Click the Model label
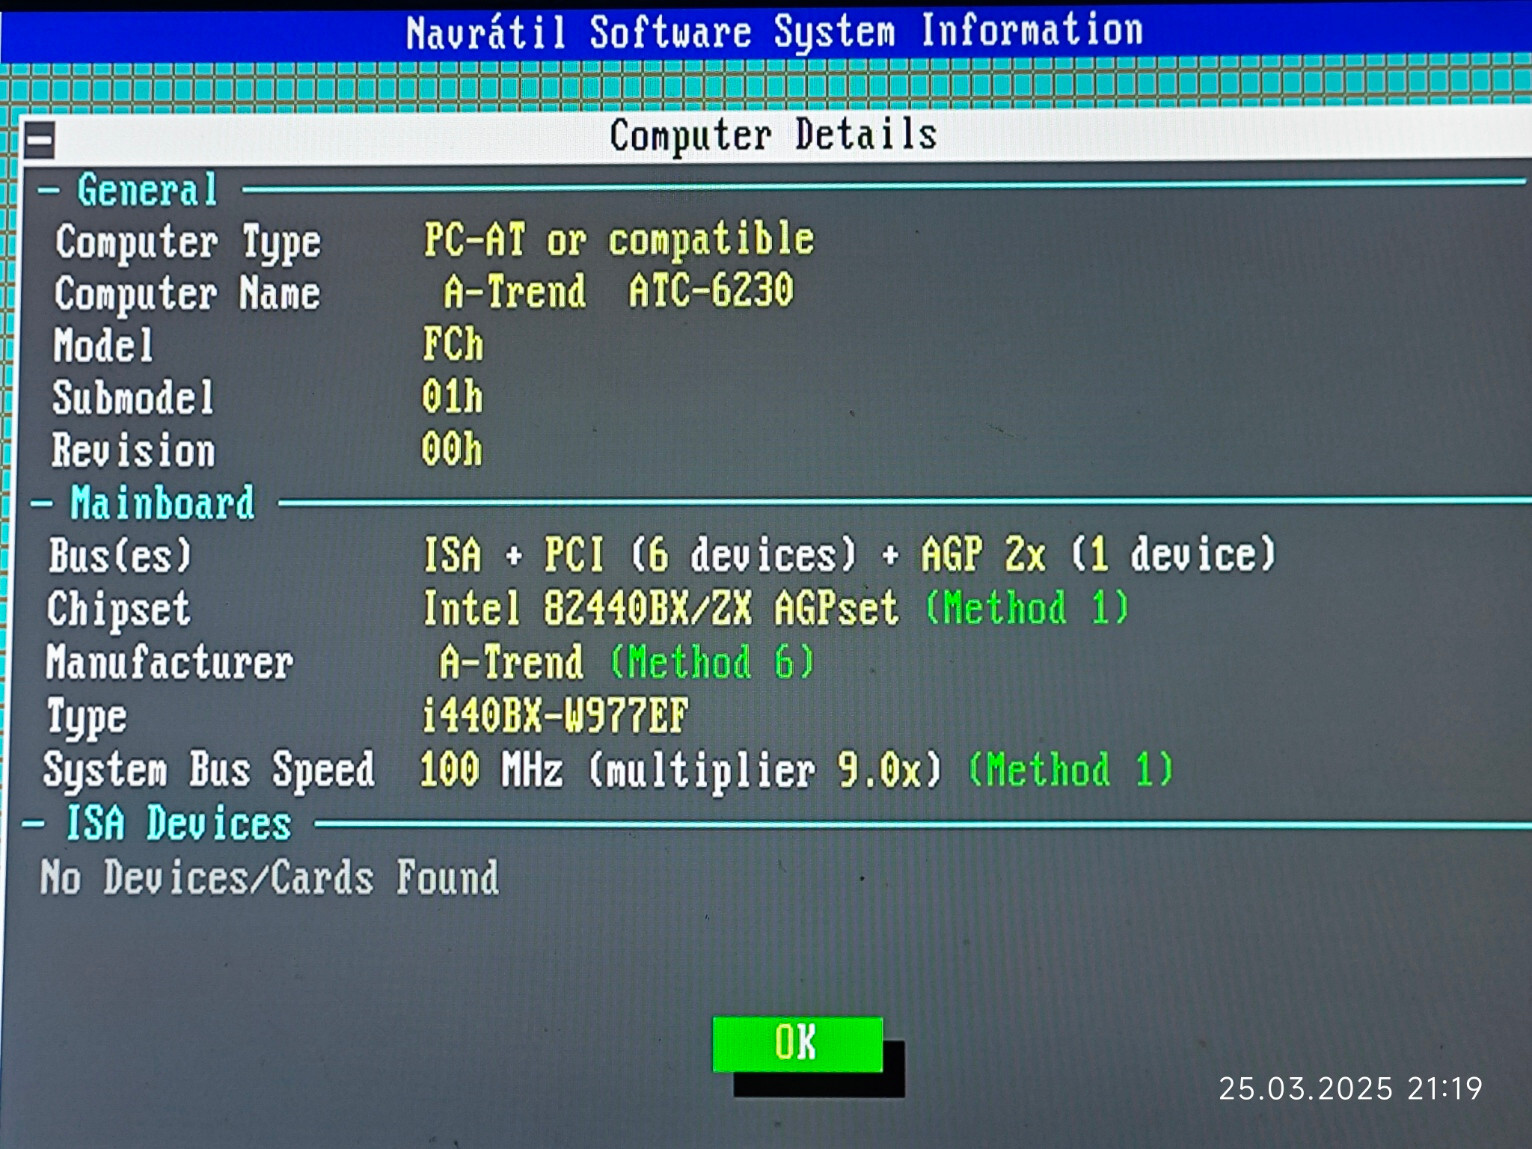 coord(103,346)
